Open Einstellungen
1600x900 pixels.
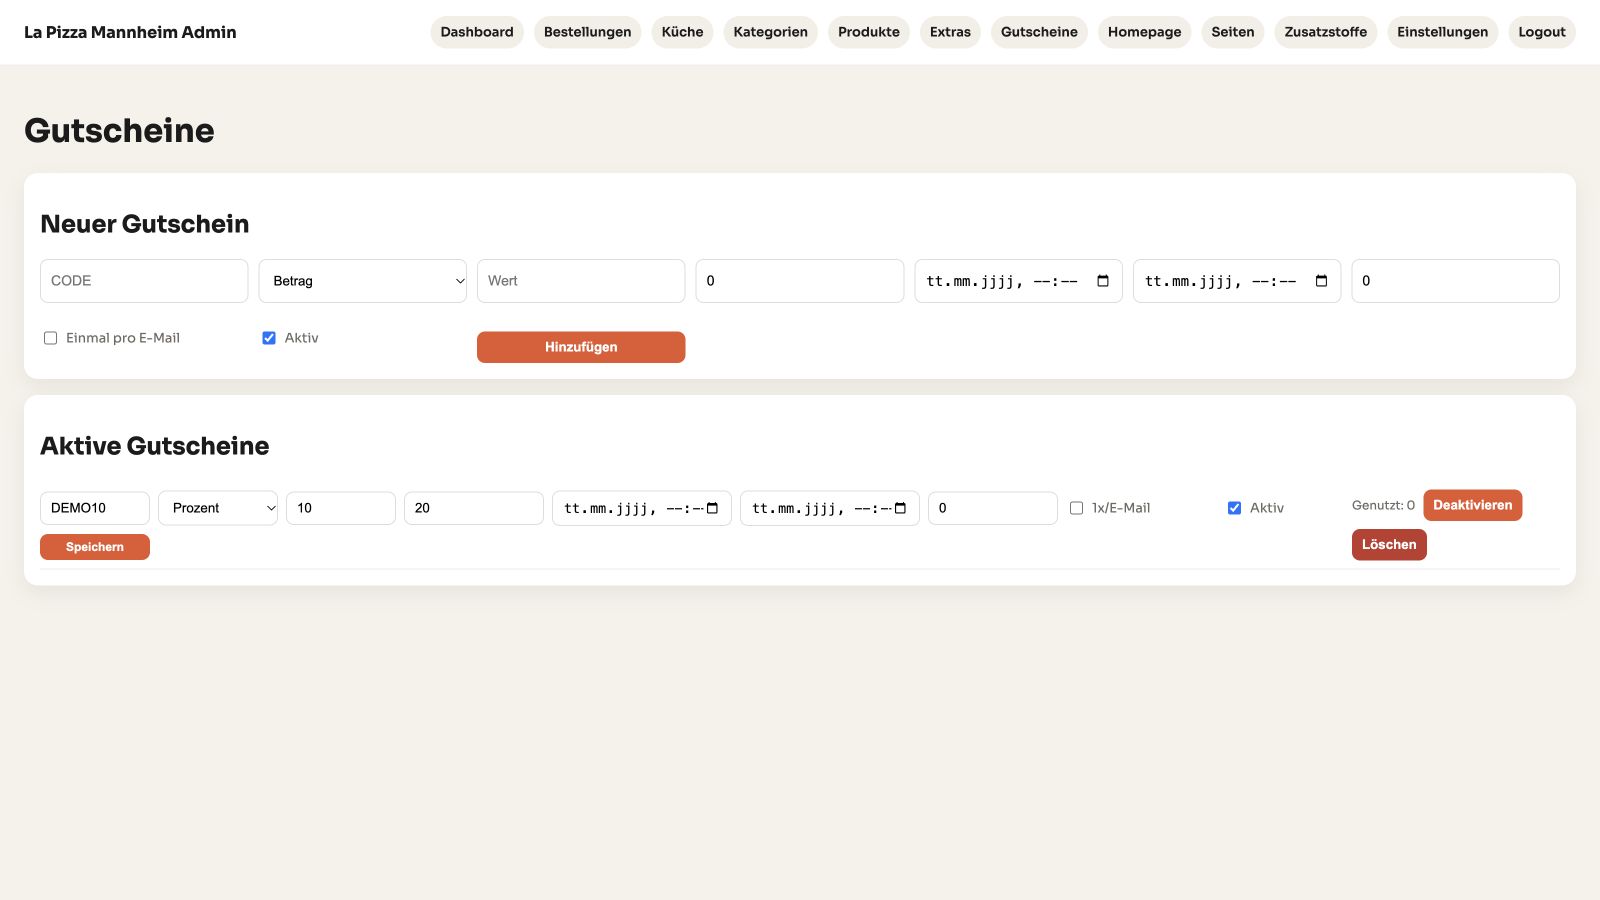(x=1443, y=32)
